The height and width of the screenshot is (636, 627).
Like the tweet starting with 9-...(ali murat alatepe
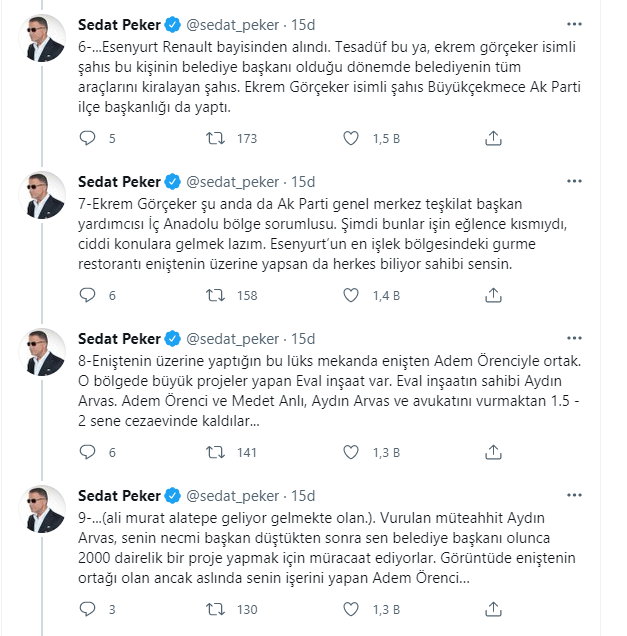click(351, 609)
